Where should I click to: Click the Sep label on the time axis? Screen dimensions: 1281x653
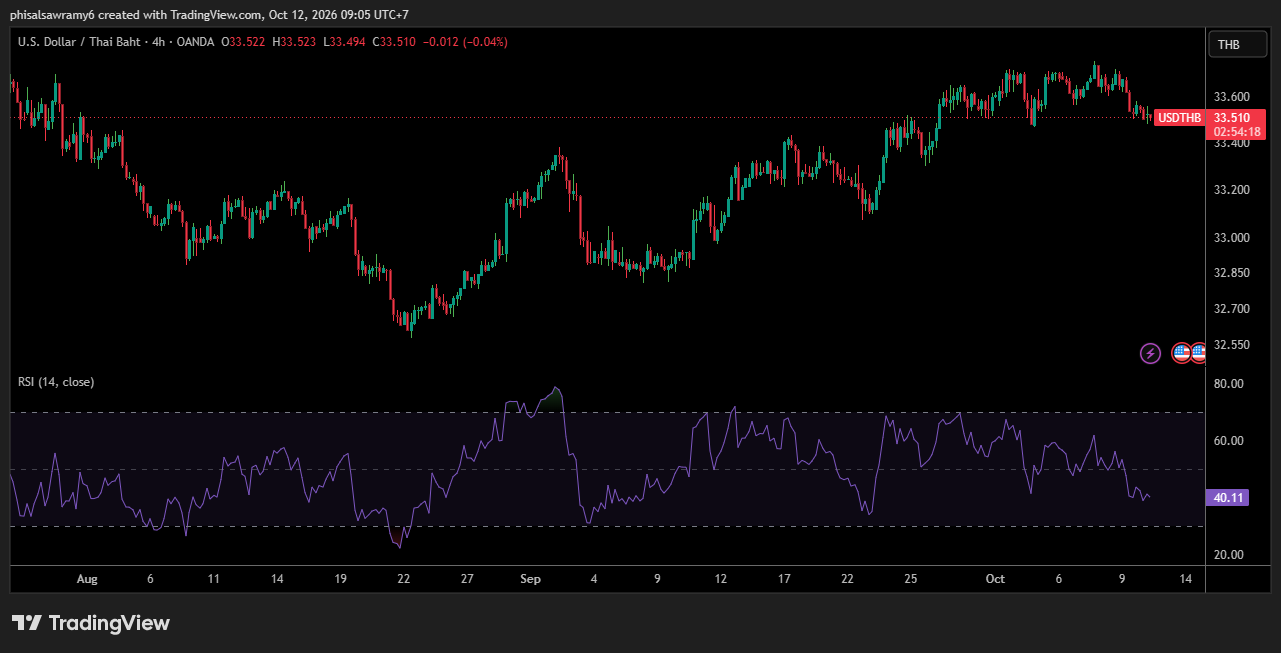531,579
